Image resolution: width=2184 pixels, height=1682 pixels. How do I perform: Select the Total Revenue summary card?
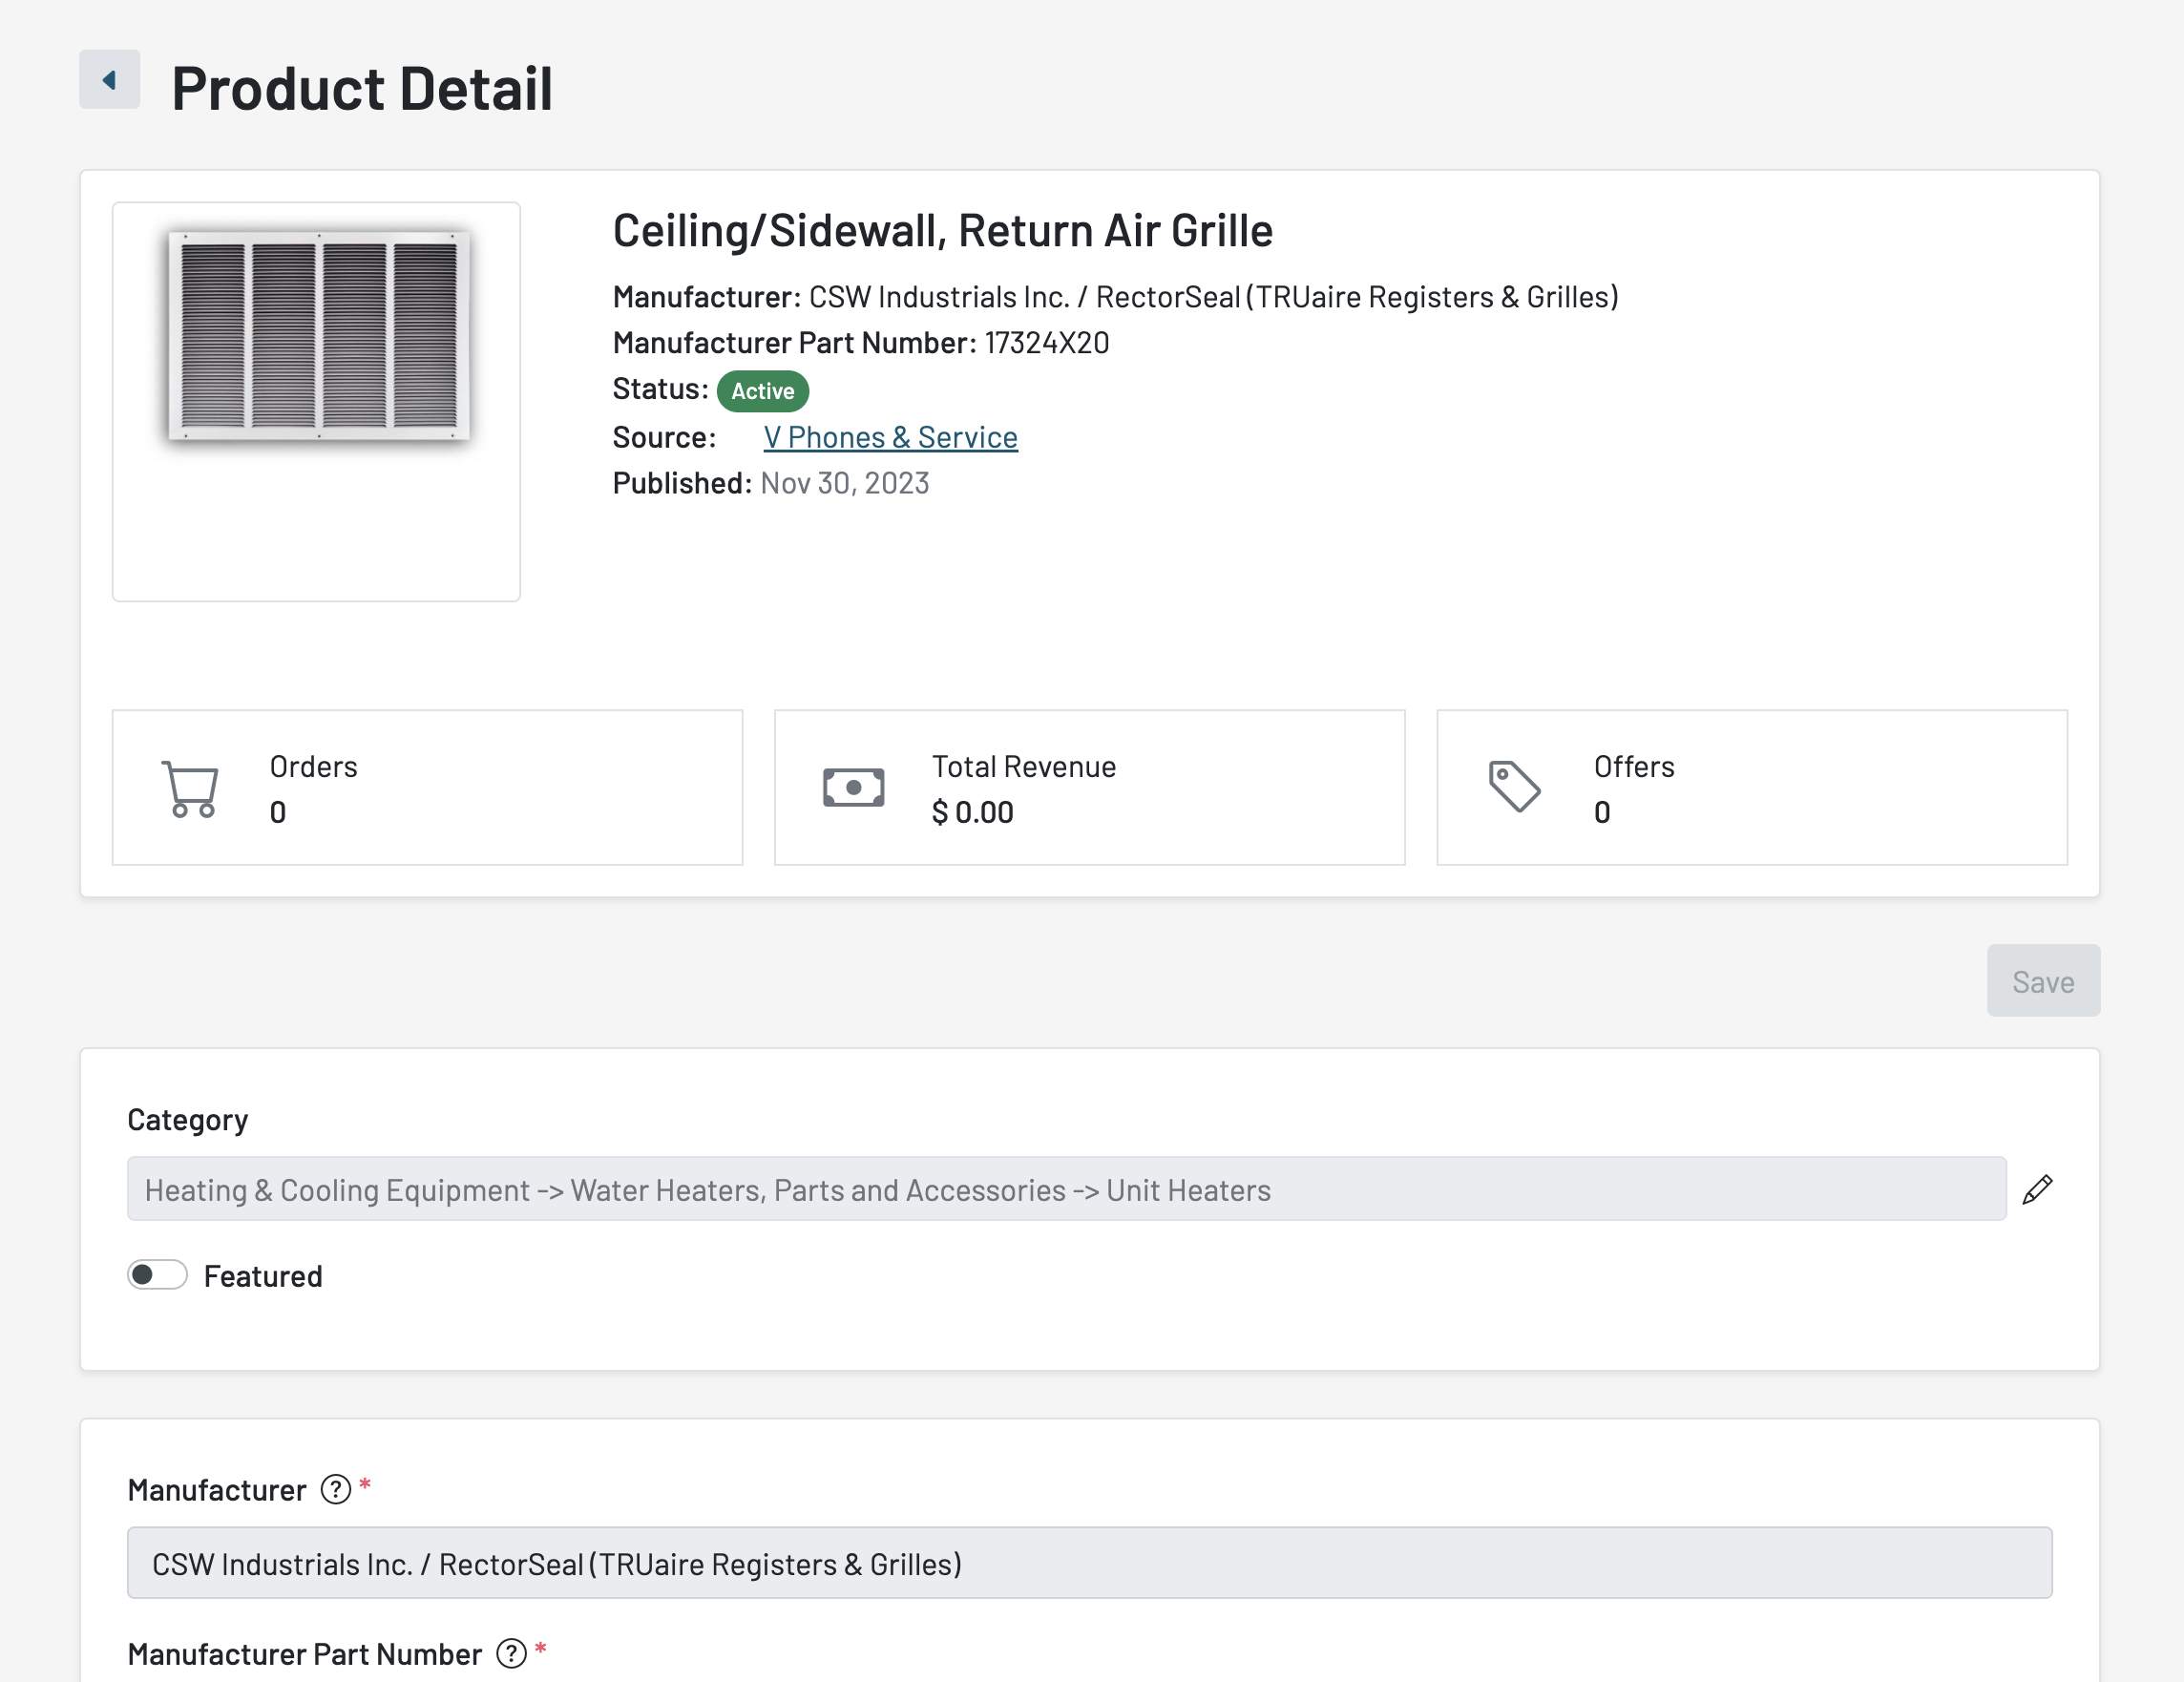pyautogui.click(x=1089, y=788)
